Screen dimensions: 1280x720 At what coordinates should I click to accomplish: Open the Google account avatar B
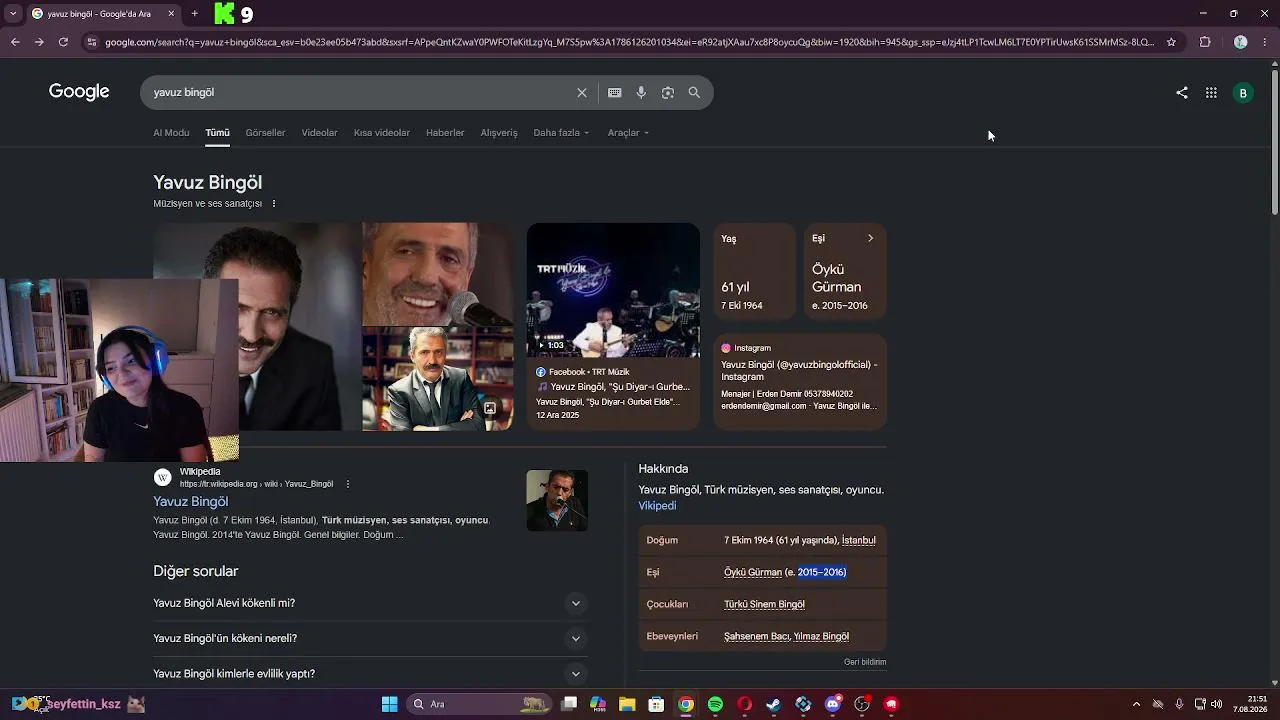pyautogui.click(x=1243, y=93)
